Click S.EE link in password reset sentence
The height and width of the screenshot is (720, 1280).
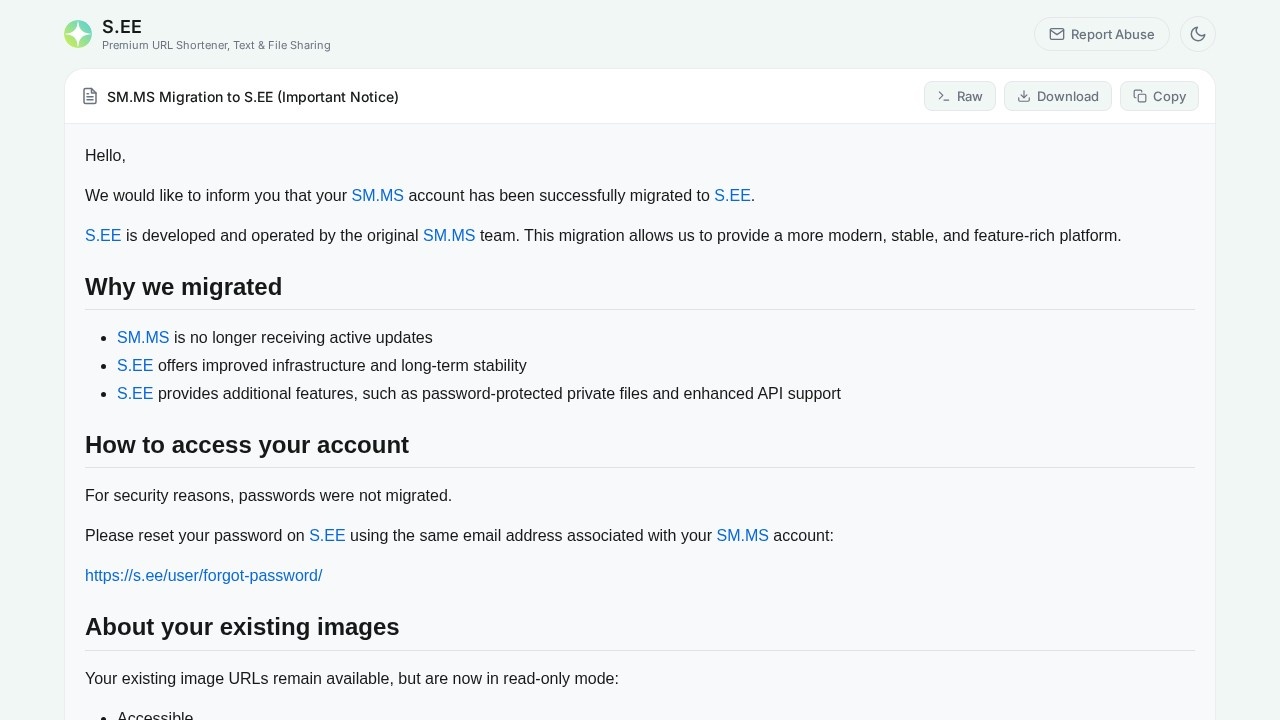click(327, 536)
